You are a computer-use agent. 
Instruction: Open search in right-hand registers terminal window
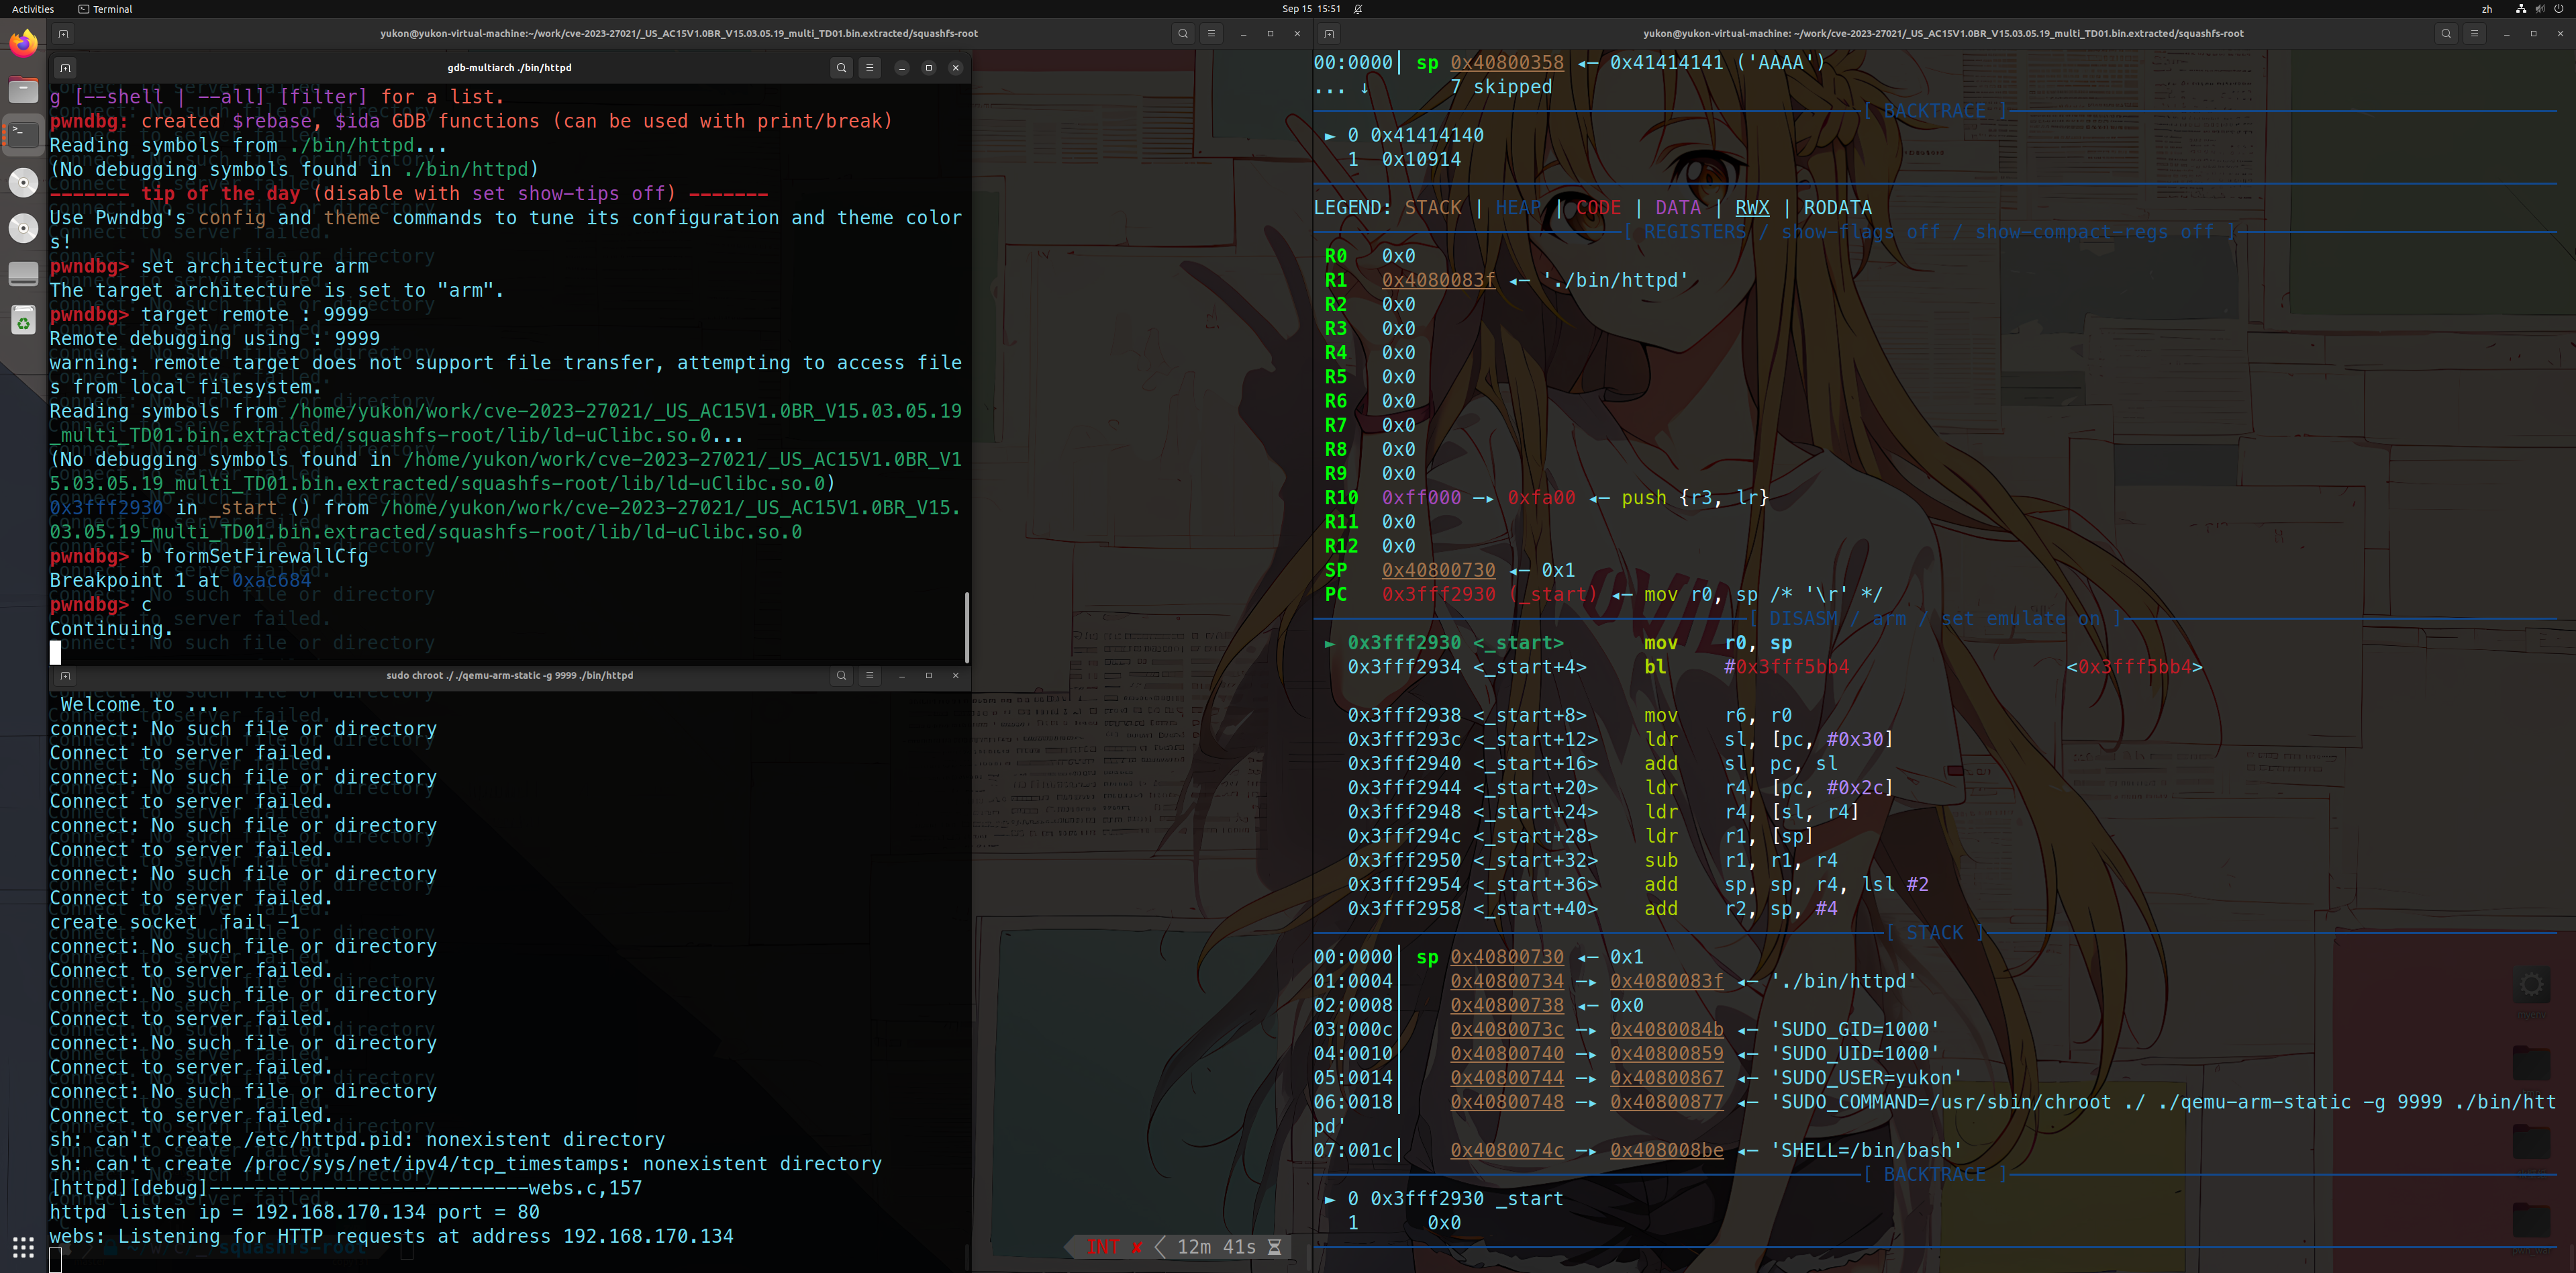[x=2446, y=34]
